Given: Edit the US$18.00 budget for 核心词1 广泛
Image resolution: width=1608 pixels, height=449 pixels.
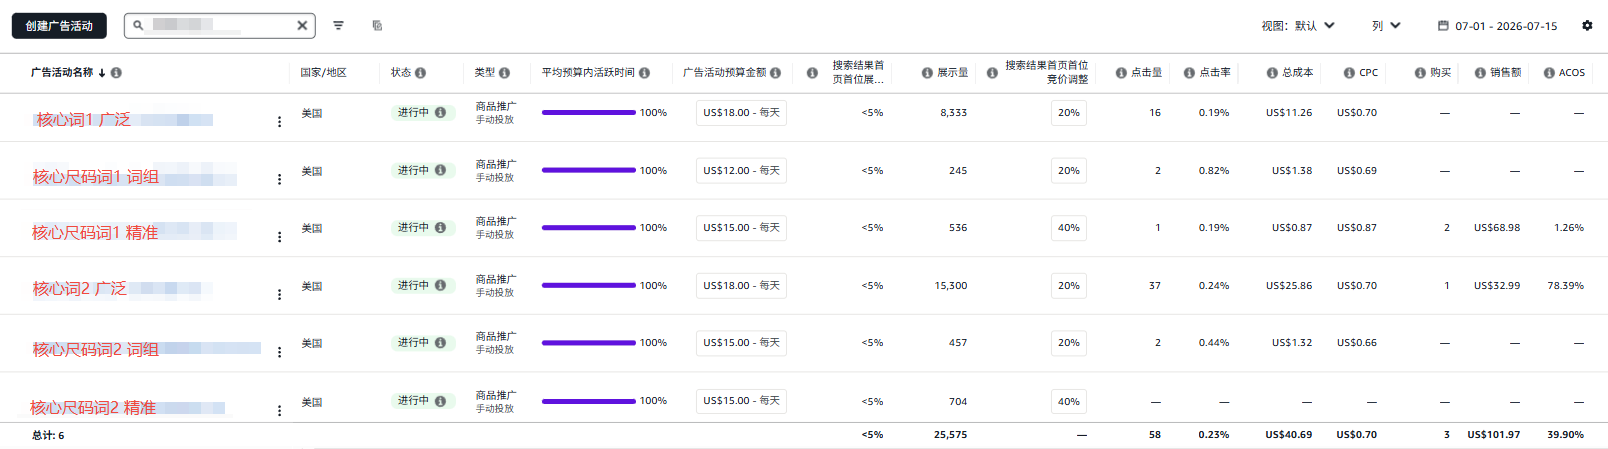Looking at the screenshot, I should click(x=741, y=113).
